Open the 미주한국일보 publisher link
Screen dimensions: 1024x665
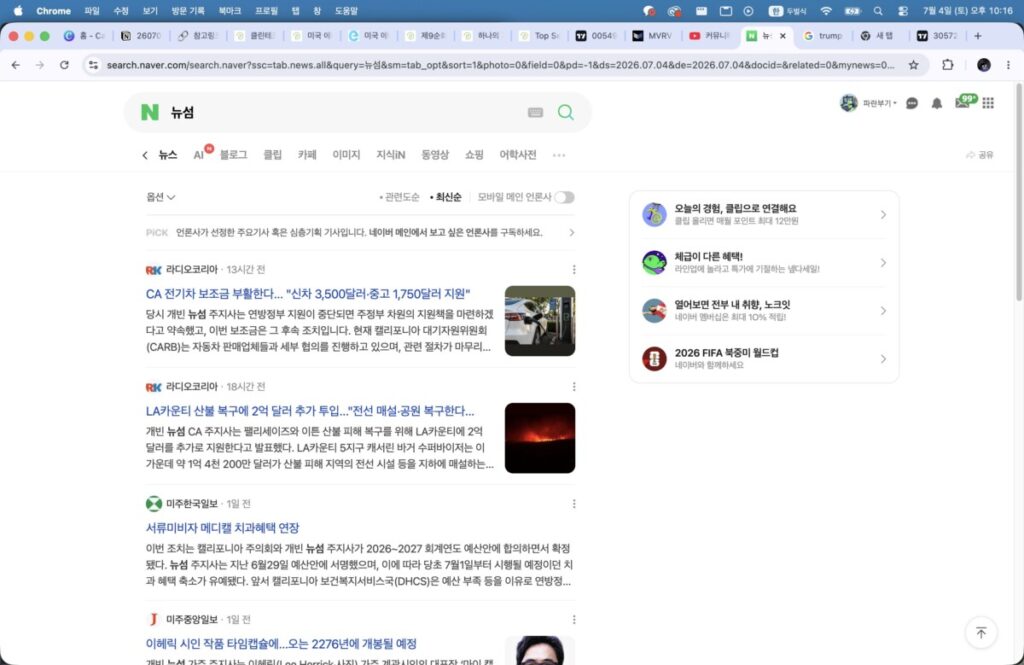pyautogui.click(x=191, y=504)
